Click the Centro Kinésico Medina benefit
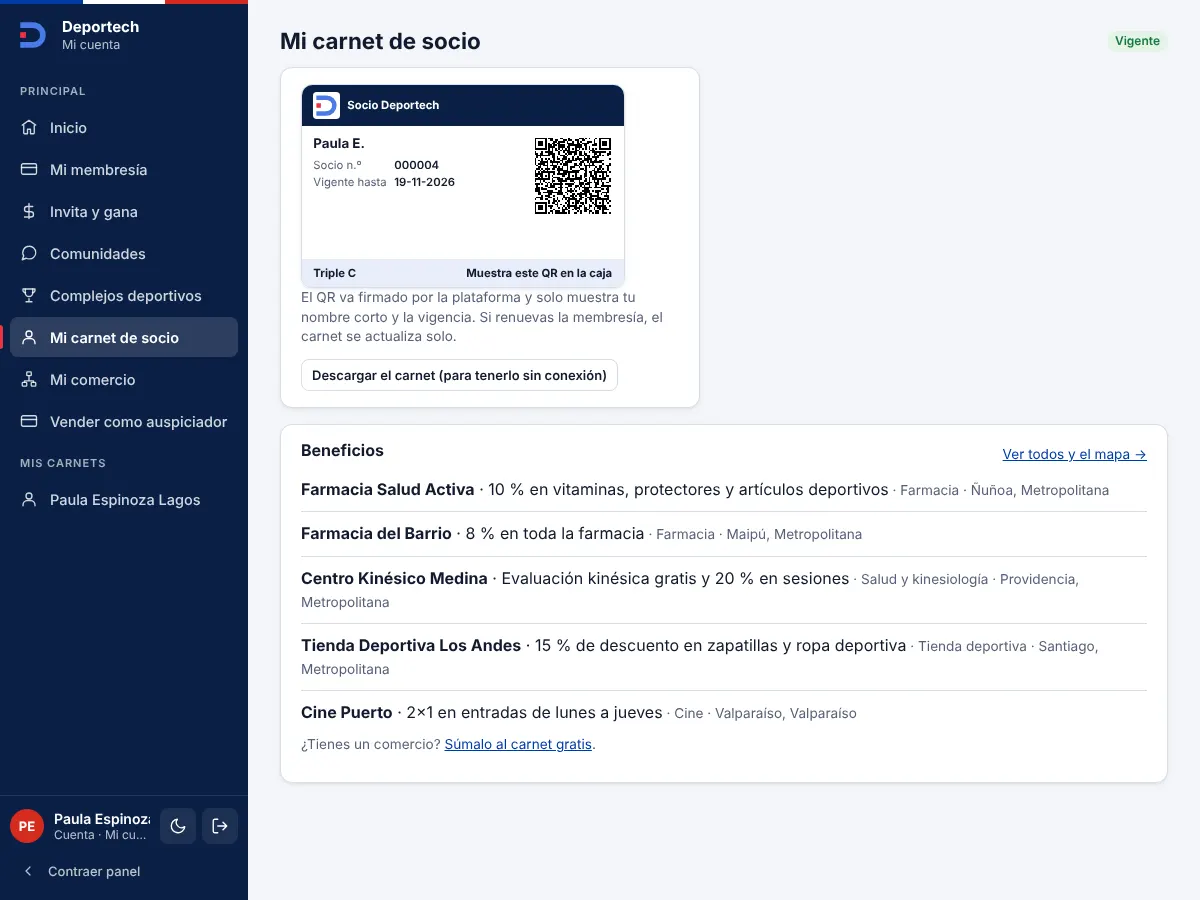The height and width of the screenshot is (900, 1200). pos(724,590)
